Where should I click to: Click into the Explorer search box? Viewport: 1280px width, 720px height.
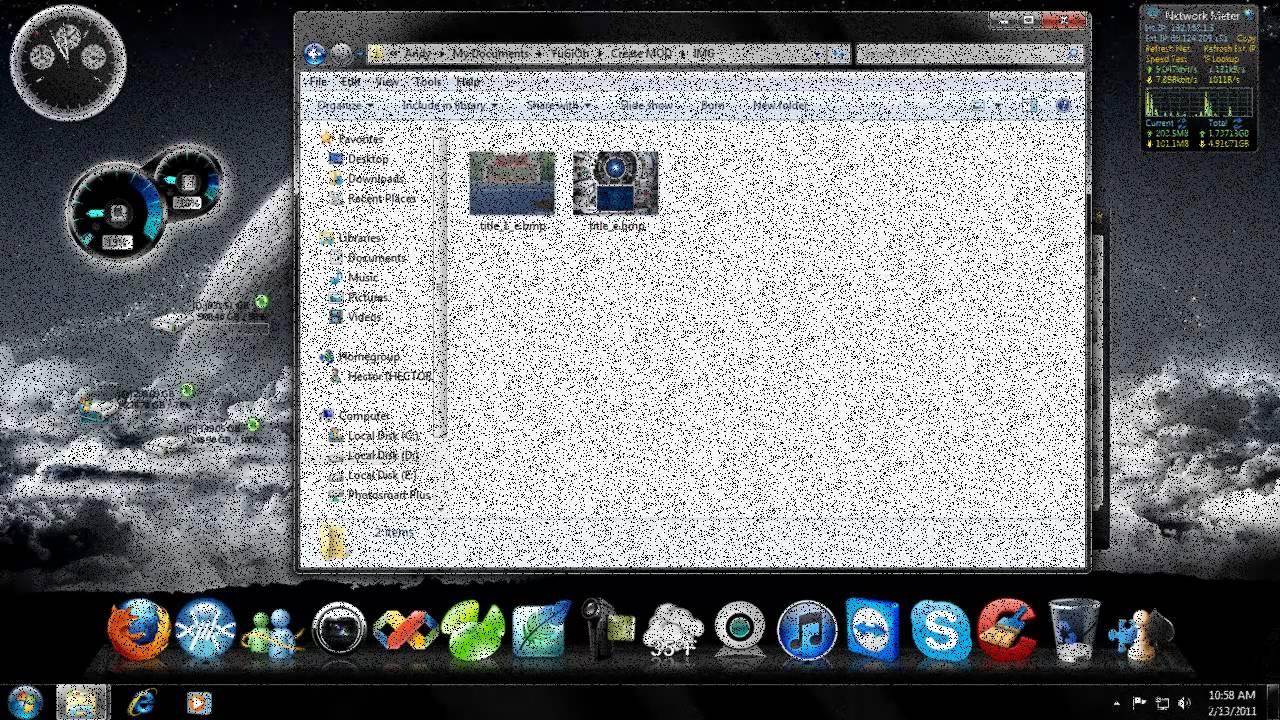click(x=969, y=54)
